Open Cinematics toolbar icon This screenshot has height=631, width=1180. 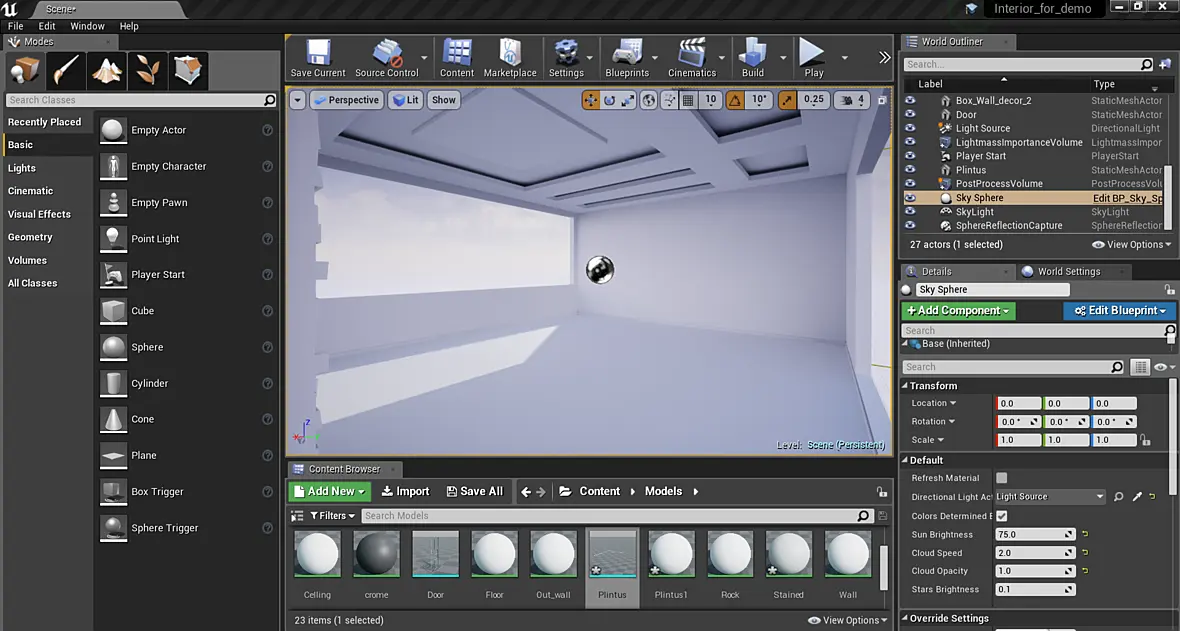(x=692, y=59)
